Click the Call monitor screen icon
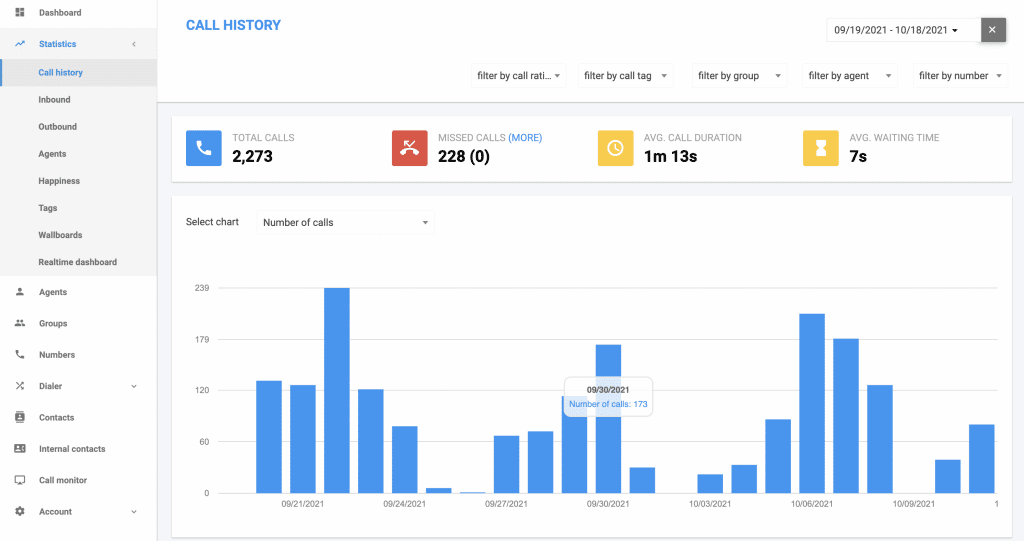The height and width of the screenshot is (541, 1024). point(20,480)
